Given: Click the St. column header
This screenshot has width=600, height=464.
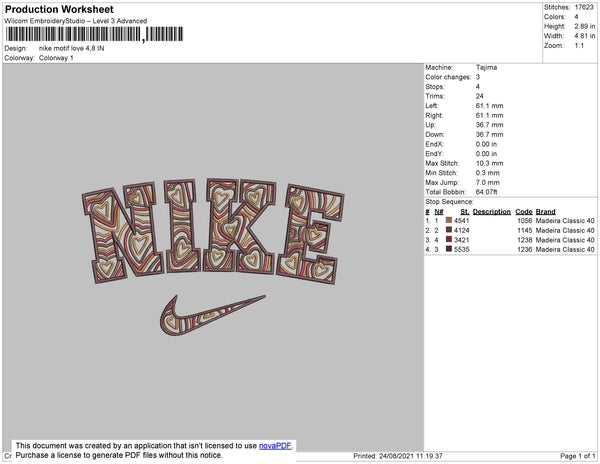Looking at the screenshot, I should [x=465, y=212].
